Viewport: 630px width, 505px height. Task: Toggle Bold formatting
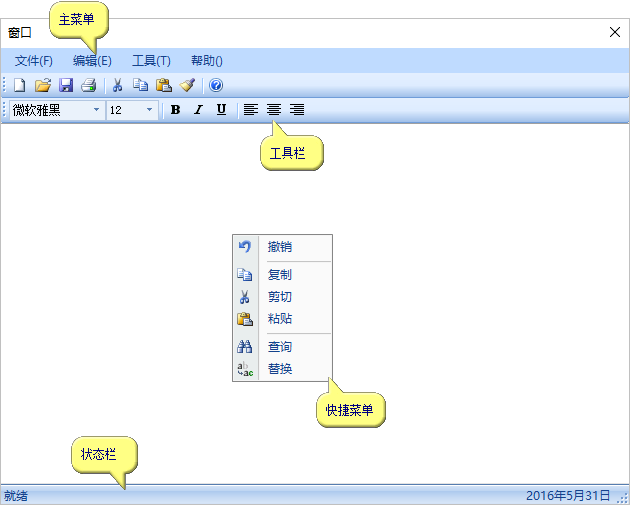175,110
